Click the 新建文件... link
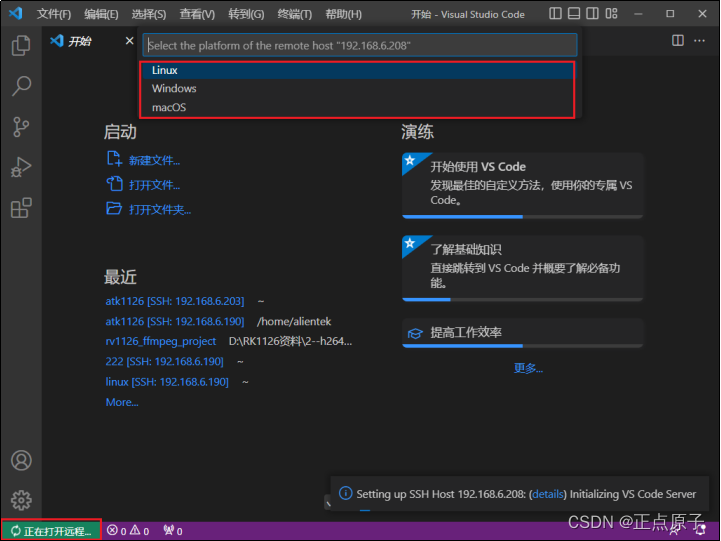This screenshot has width=721, height=541. 154,160
